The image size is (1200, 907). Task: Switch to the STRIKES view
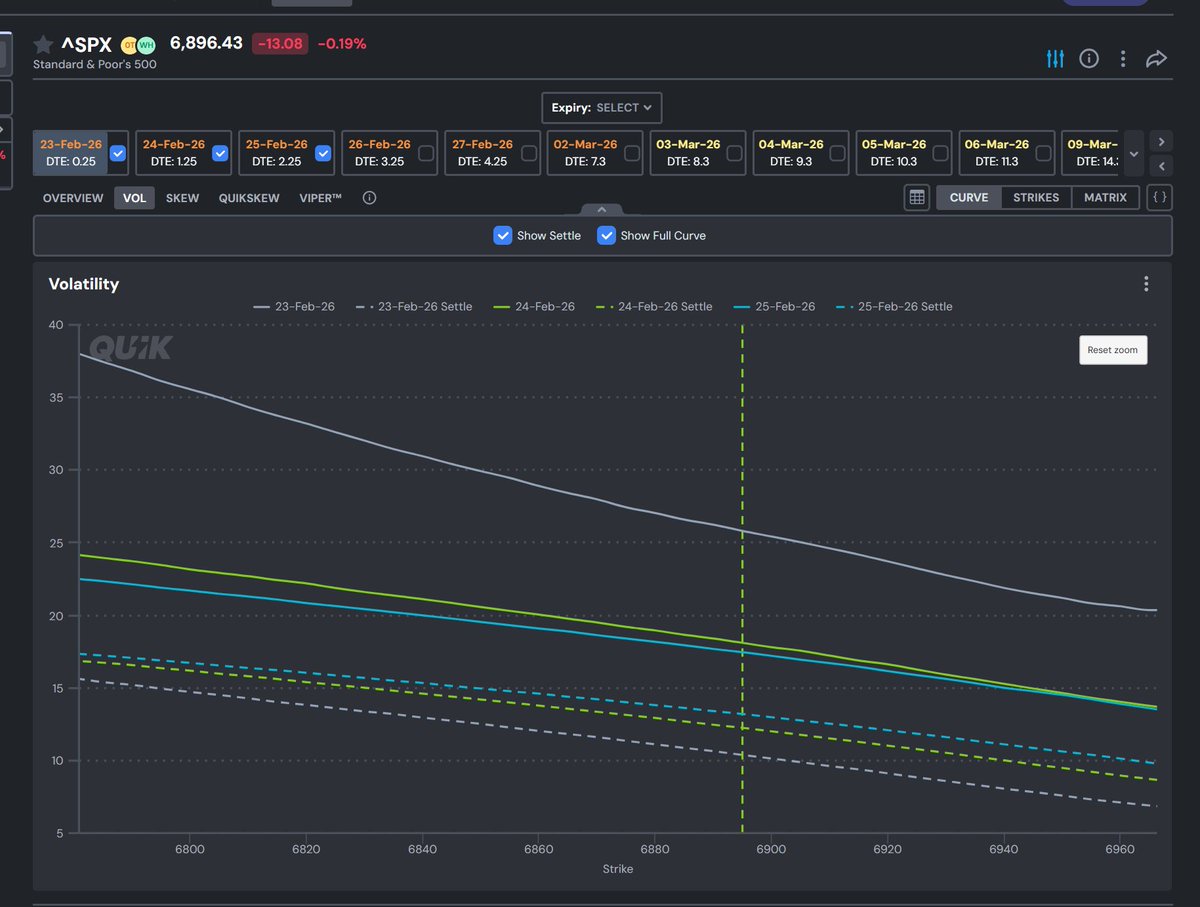[1036, 198]
